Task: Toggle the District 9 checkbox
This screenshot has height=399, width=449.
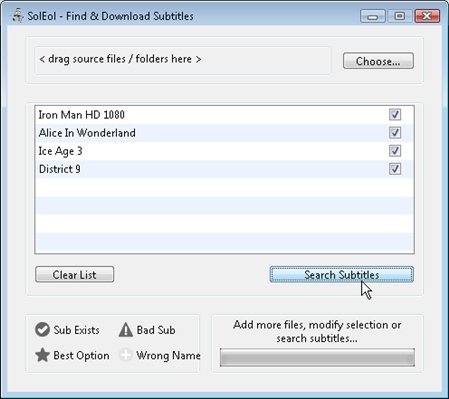Action: pos(395,169)
